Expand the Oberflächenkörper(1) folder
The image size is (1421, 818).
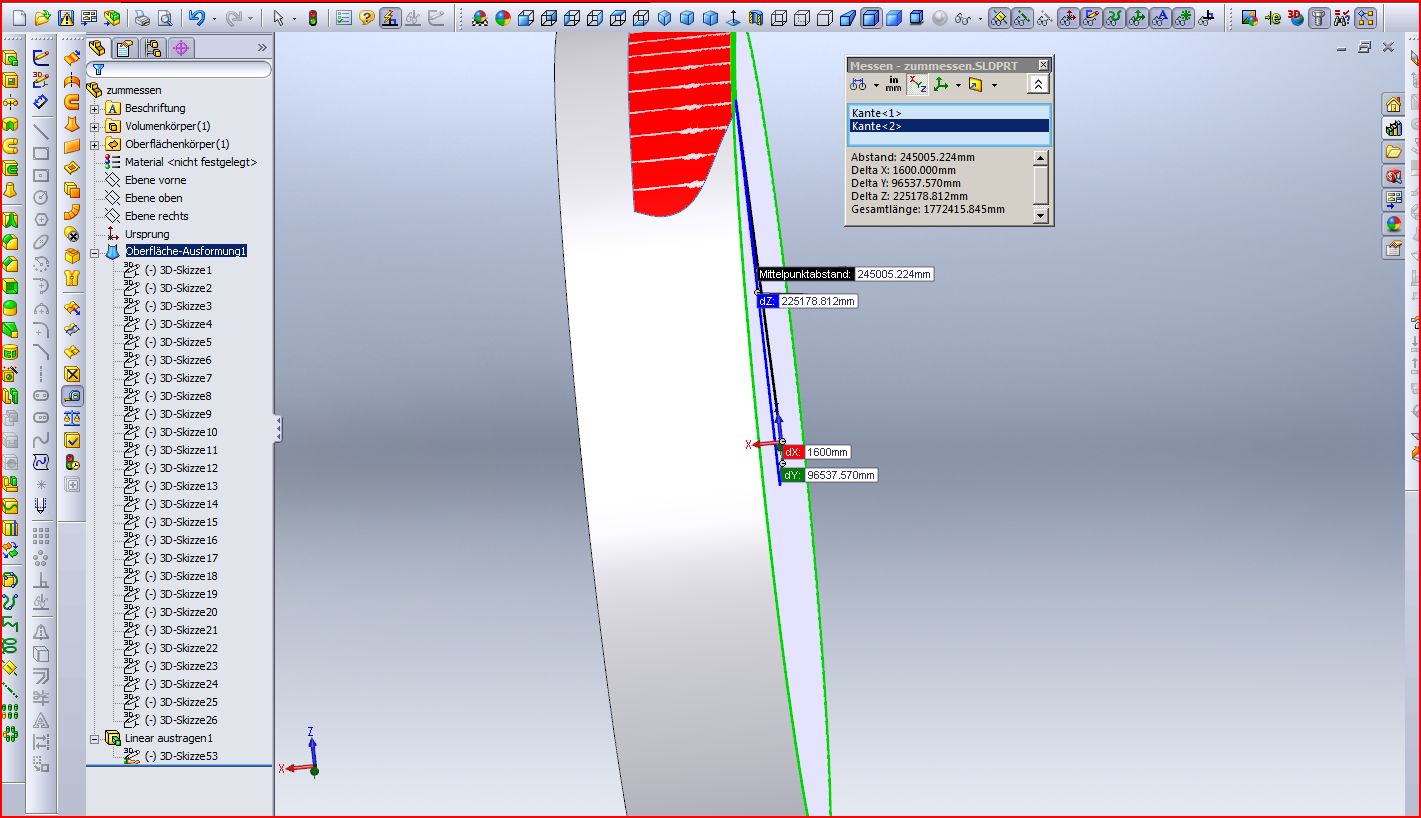coord(95,145)
